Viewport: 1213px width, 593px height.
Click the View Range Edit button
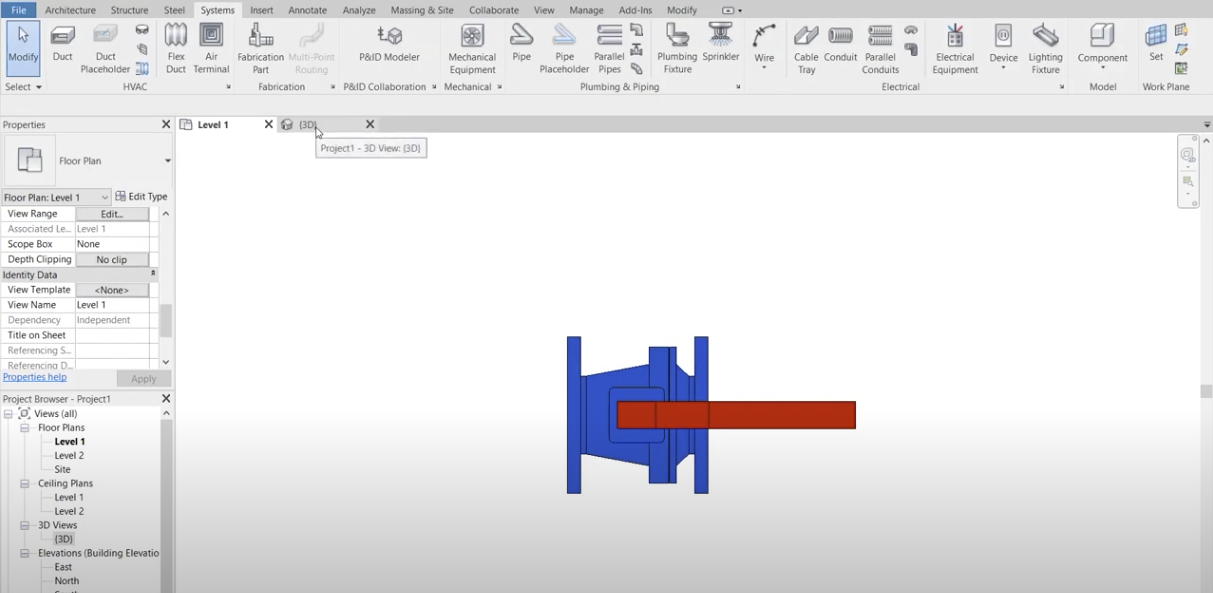point(112,214)
